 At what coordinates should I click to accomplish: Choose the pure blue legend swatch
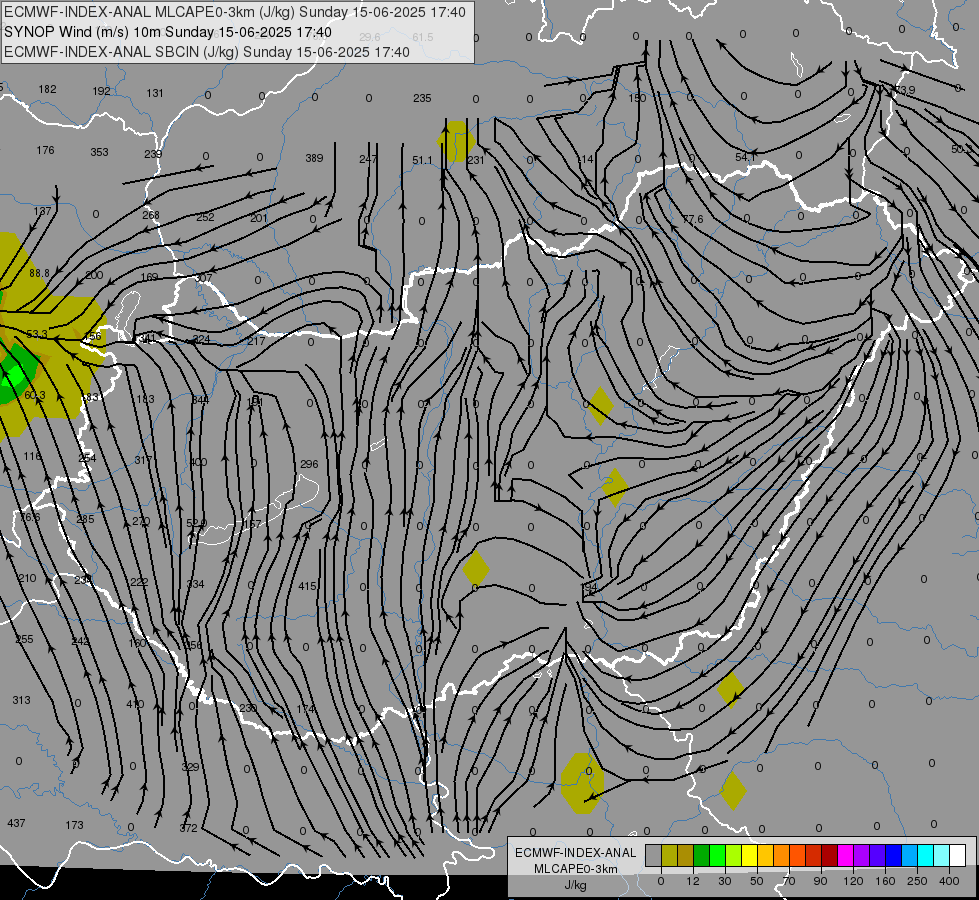pos(893,856)
